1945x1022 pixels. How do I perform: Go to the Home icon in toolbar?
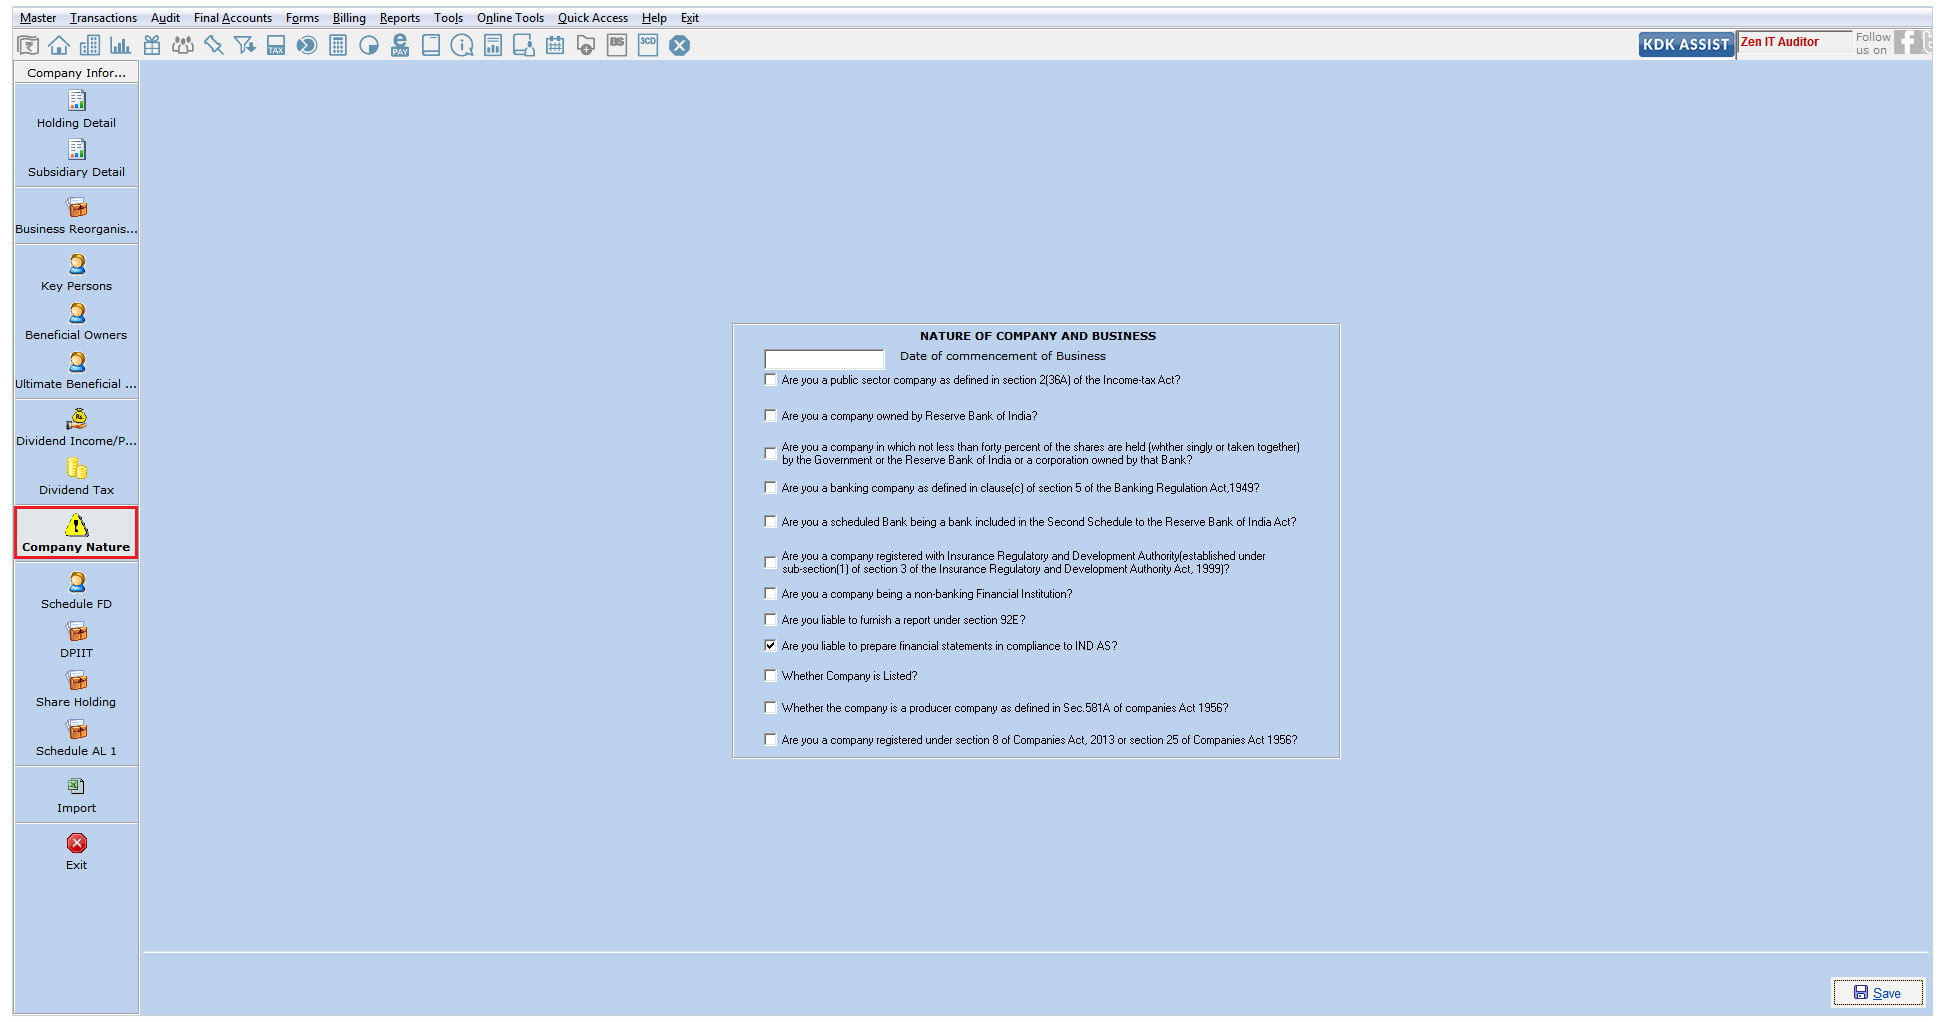pyautogui.click(x=59, y=45)
